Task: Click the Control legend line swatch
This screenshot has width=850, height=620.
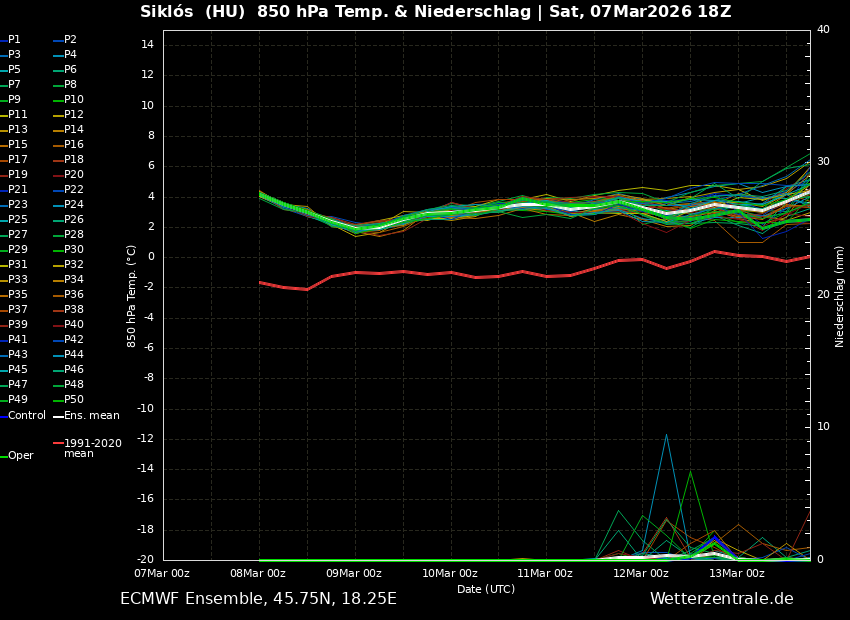Action: [x=3, y=416]
